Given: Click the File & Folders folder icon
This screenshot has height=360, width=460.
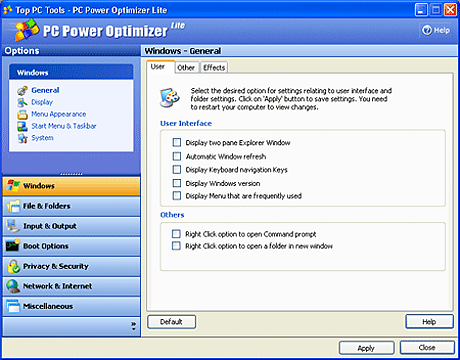Looking at the screenshot, I should point(13,206).
